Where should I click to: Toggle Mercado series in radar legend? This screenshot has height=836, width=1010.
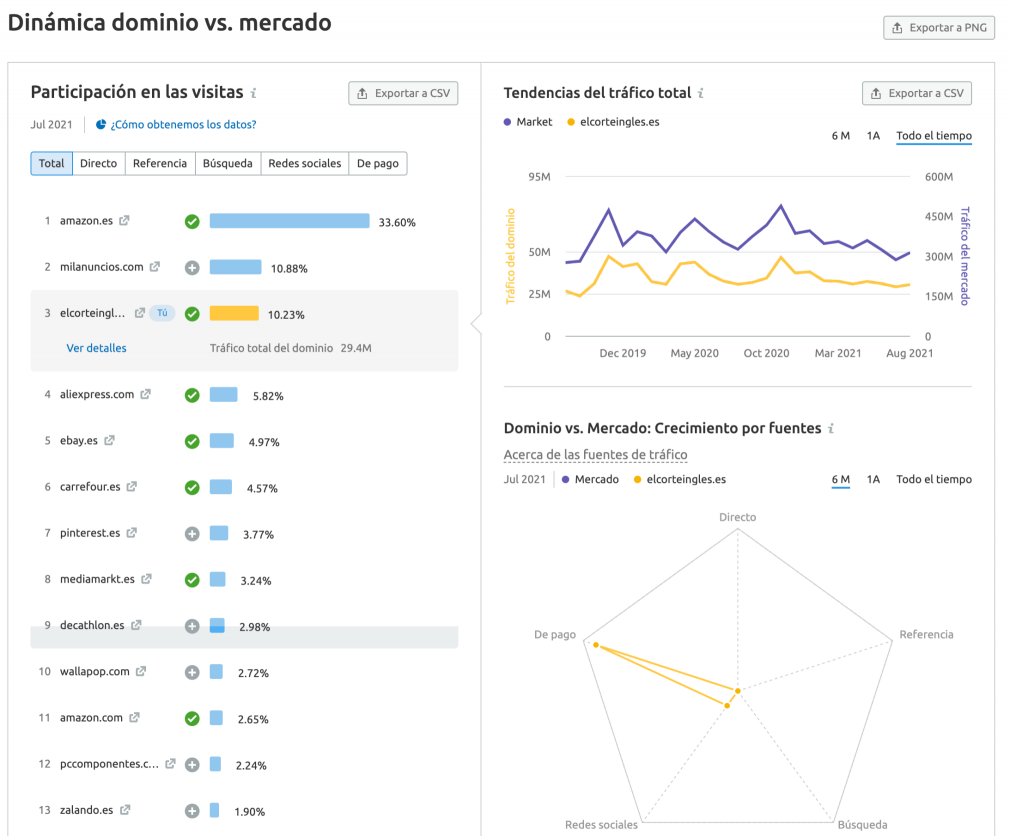click(590, 479)
